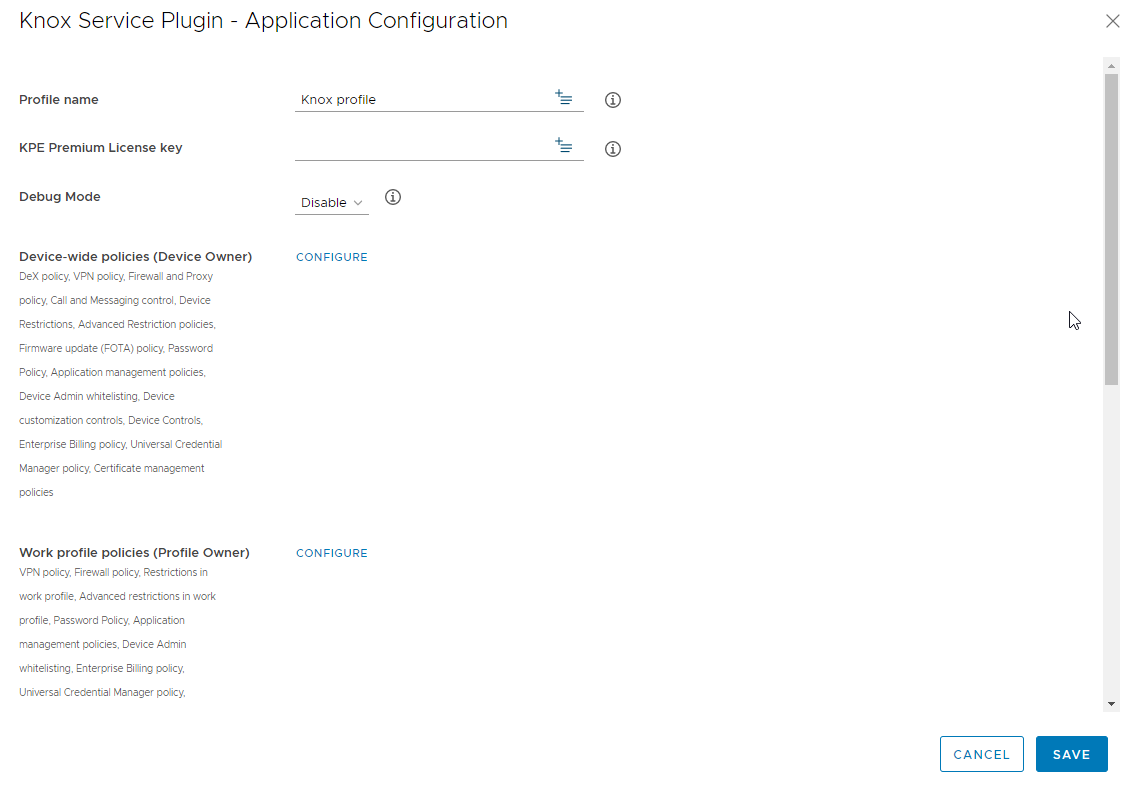Screen dimensions: 1139x787
Task: Click the dialog title Knox Service Plugin
Action: pos(263,20)
